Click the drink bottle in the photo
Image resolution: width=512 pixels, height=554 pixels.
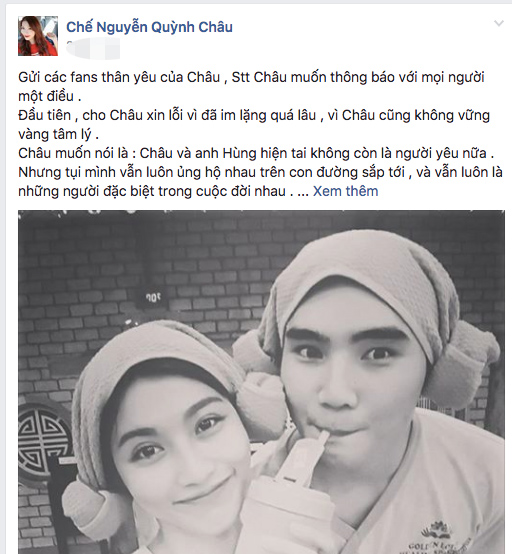point(290,502)
